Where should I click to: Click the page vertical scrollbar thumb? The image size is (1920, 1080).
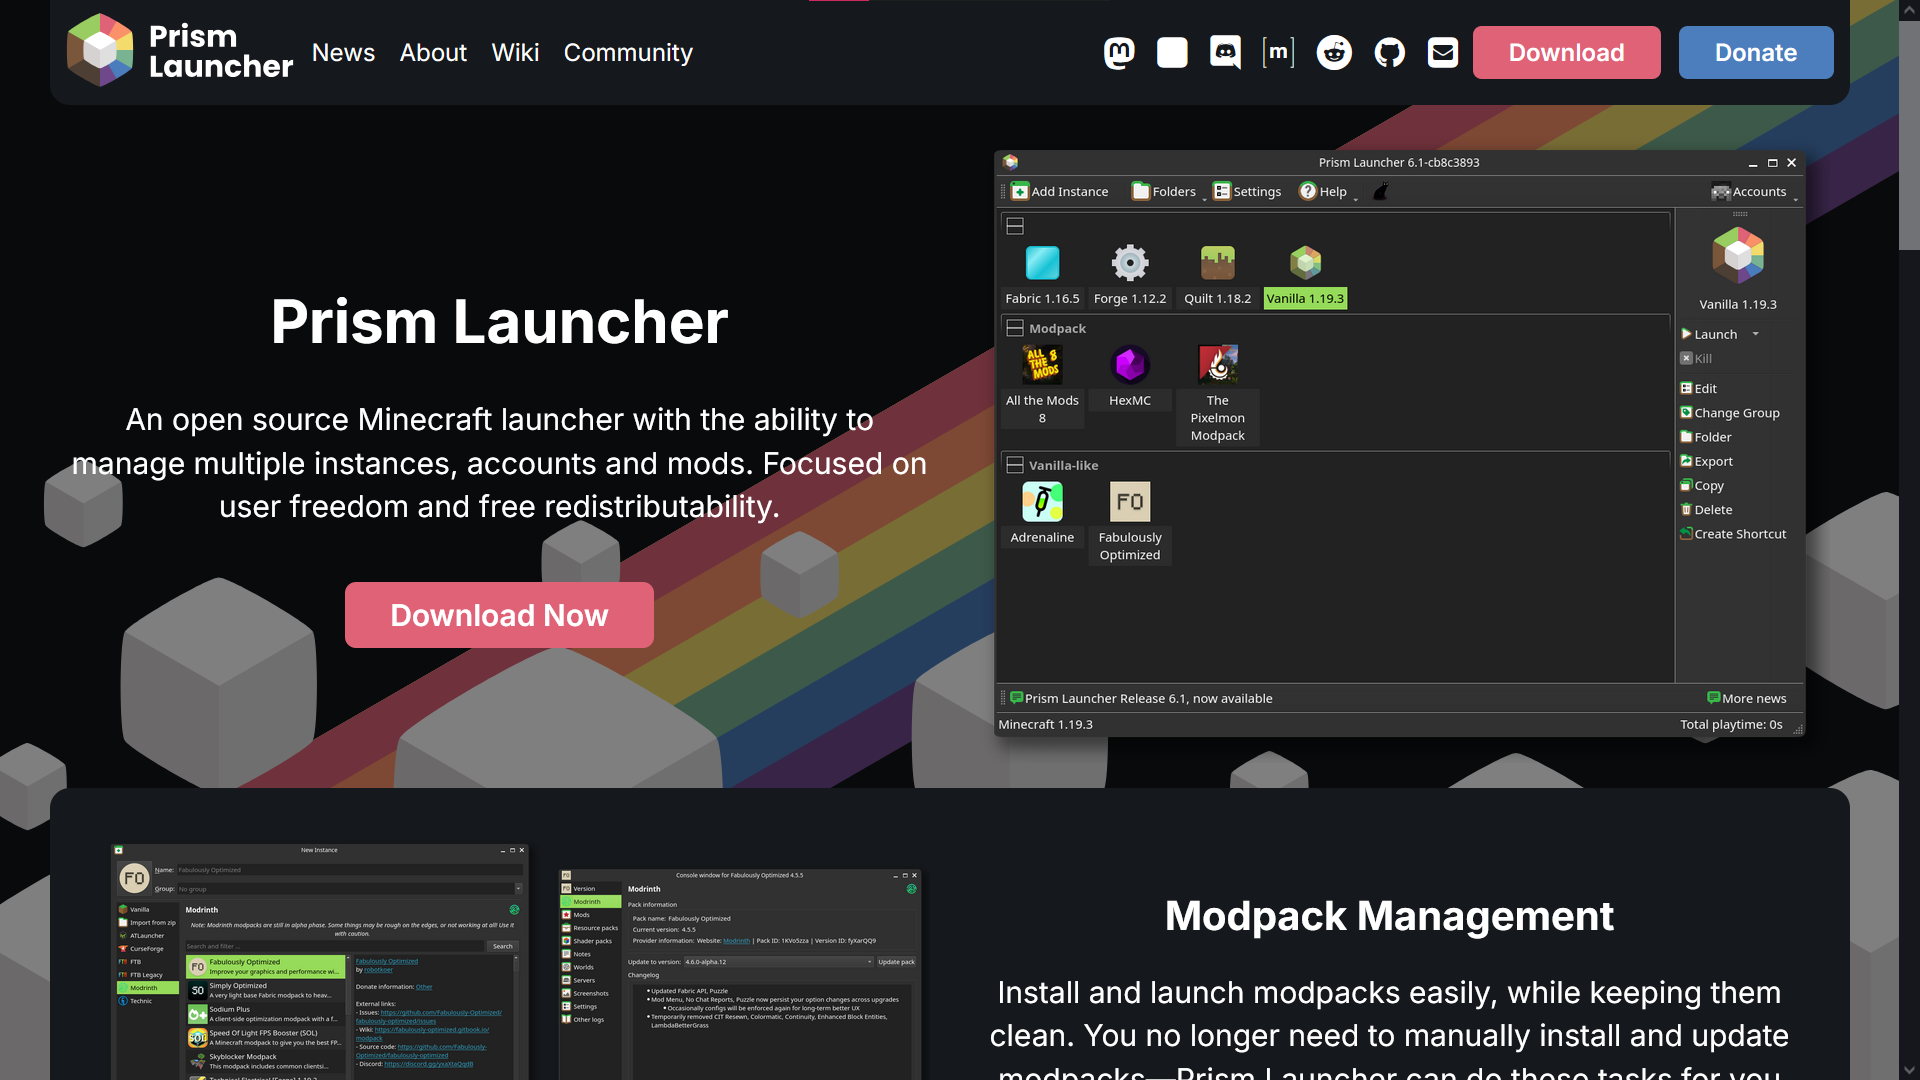pos(1909,135)
